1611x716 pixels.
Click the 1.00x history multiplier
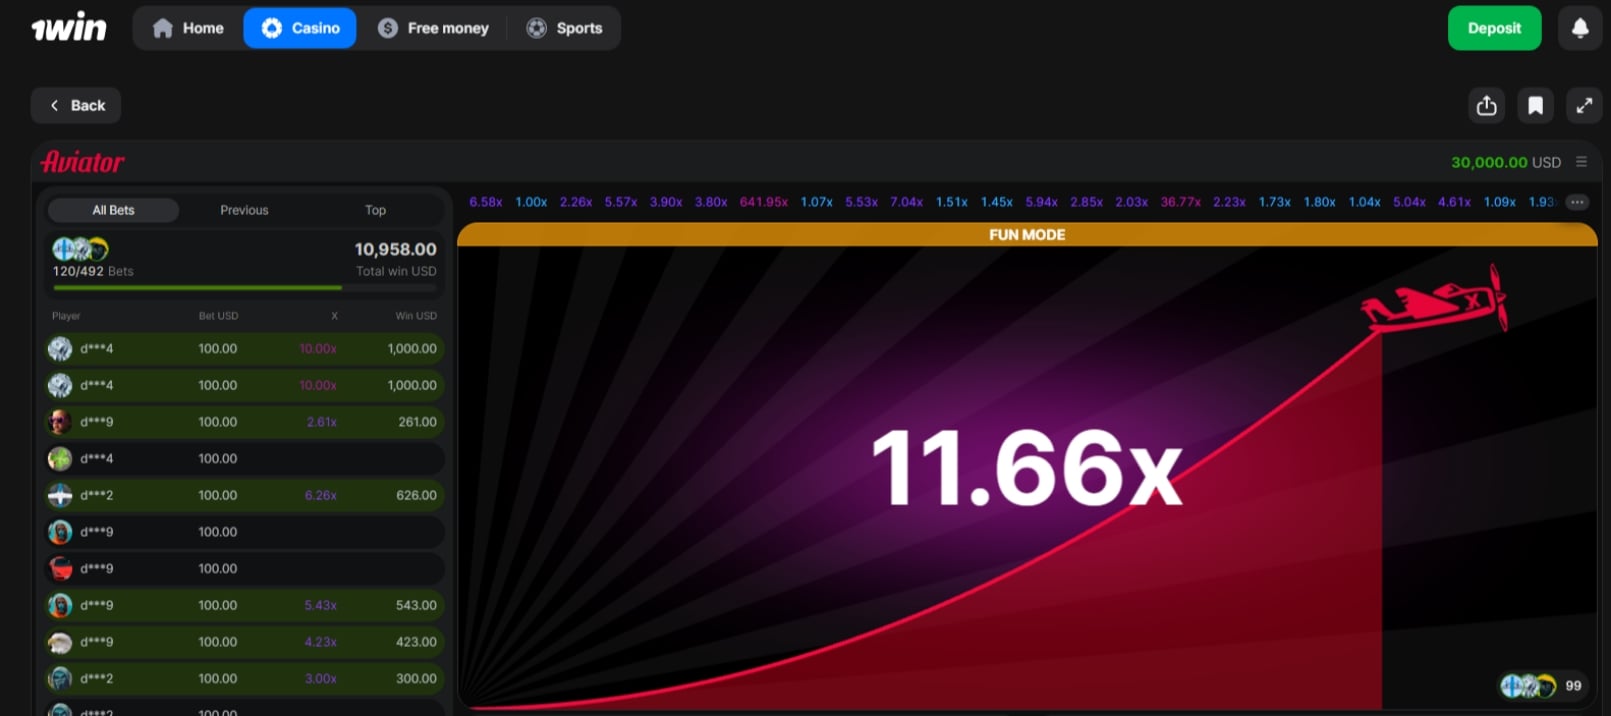click(x=531, y=202)
